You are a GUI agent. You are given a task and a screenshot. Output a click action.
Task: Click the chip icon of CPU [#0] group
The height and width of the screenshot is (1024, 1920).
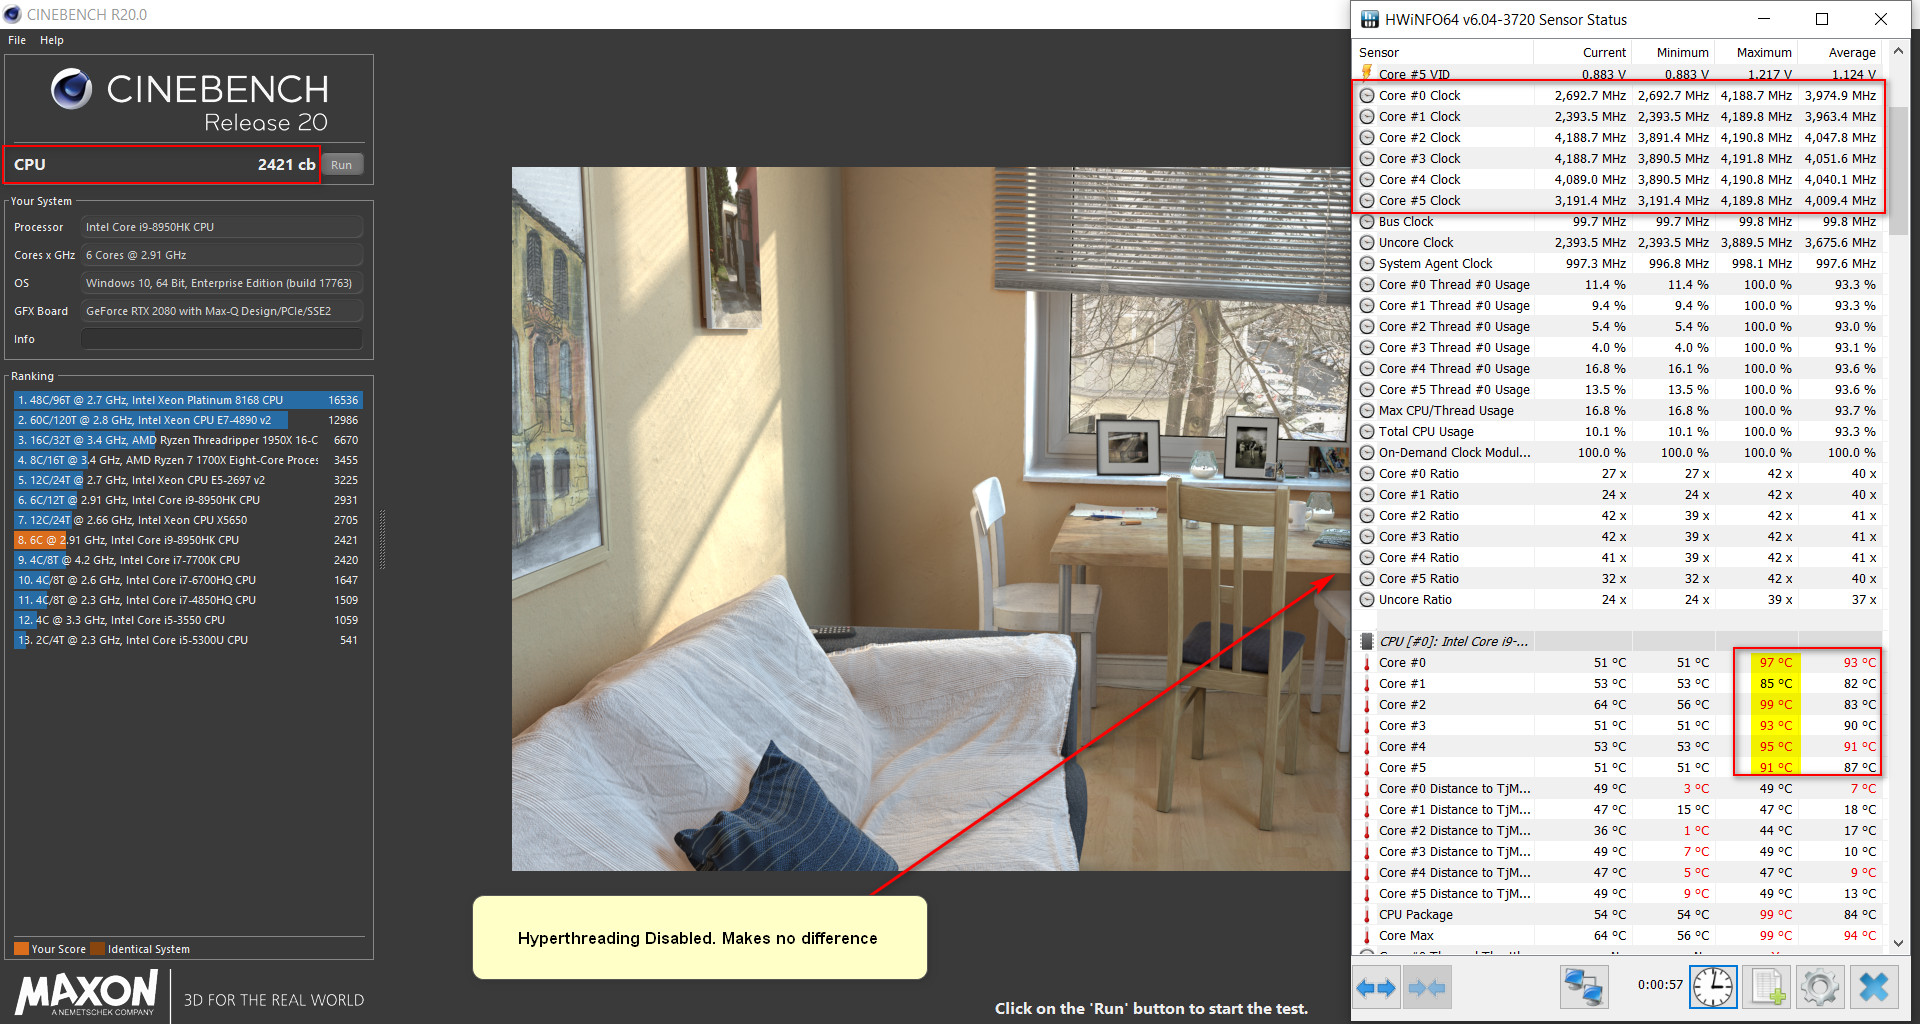(1367, 642)
